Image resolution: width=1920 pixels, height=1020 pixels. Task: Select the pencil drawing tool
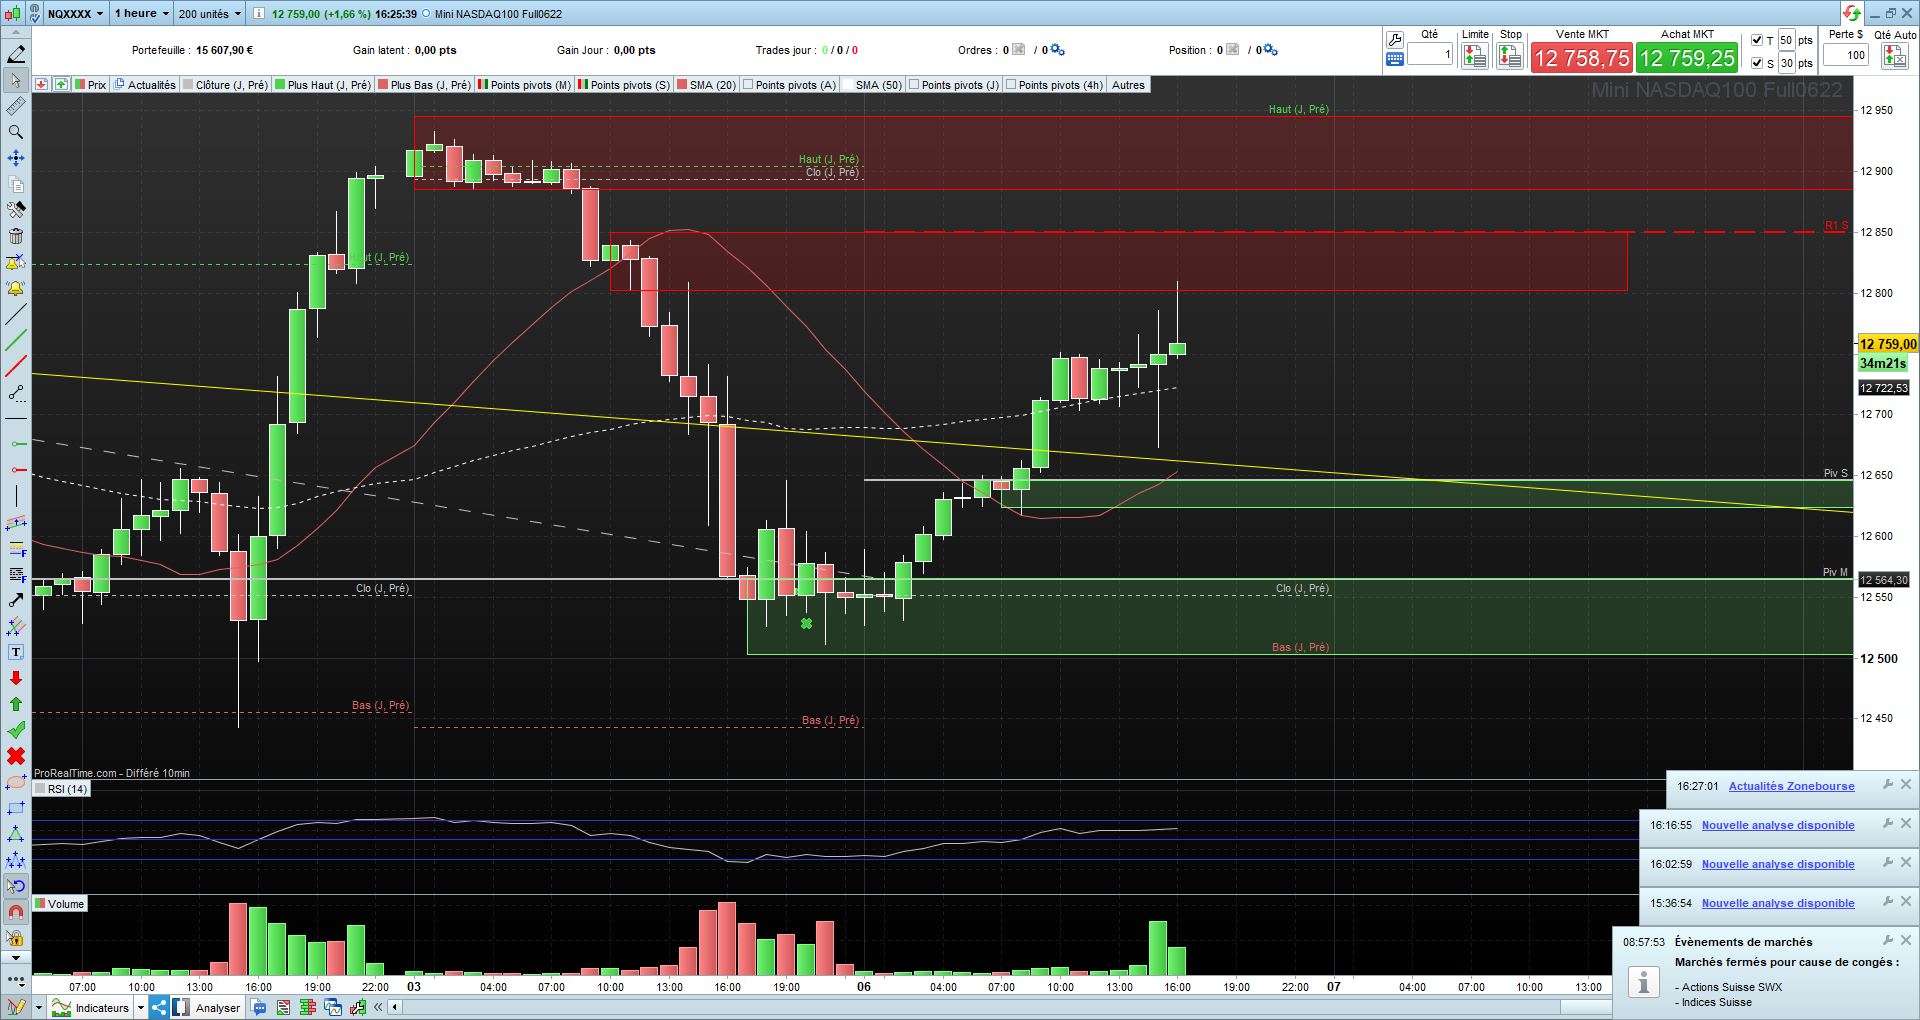[x=16, y=54]
